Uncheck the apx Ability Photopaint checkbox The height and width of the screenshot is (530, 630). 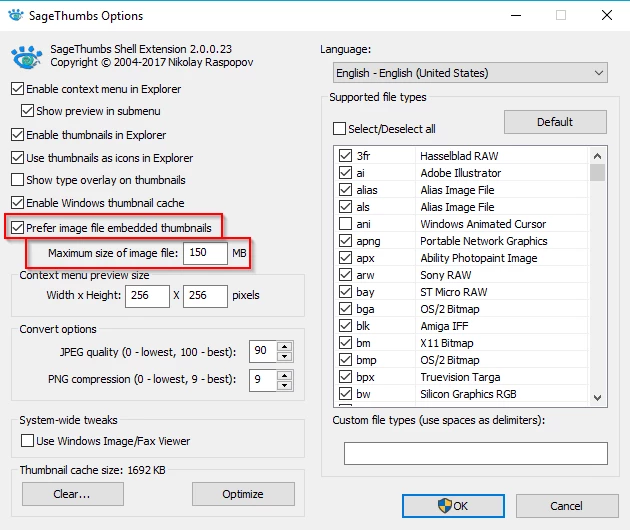point(345,258)
